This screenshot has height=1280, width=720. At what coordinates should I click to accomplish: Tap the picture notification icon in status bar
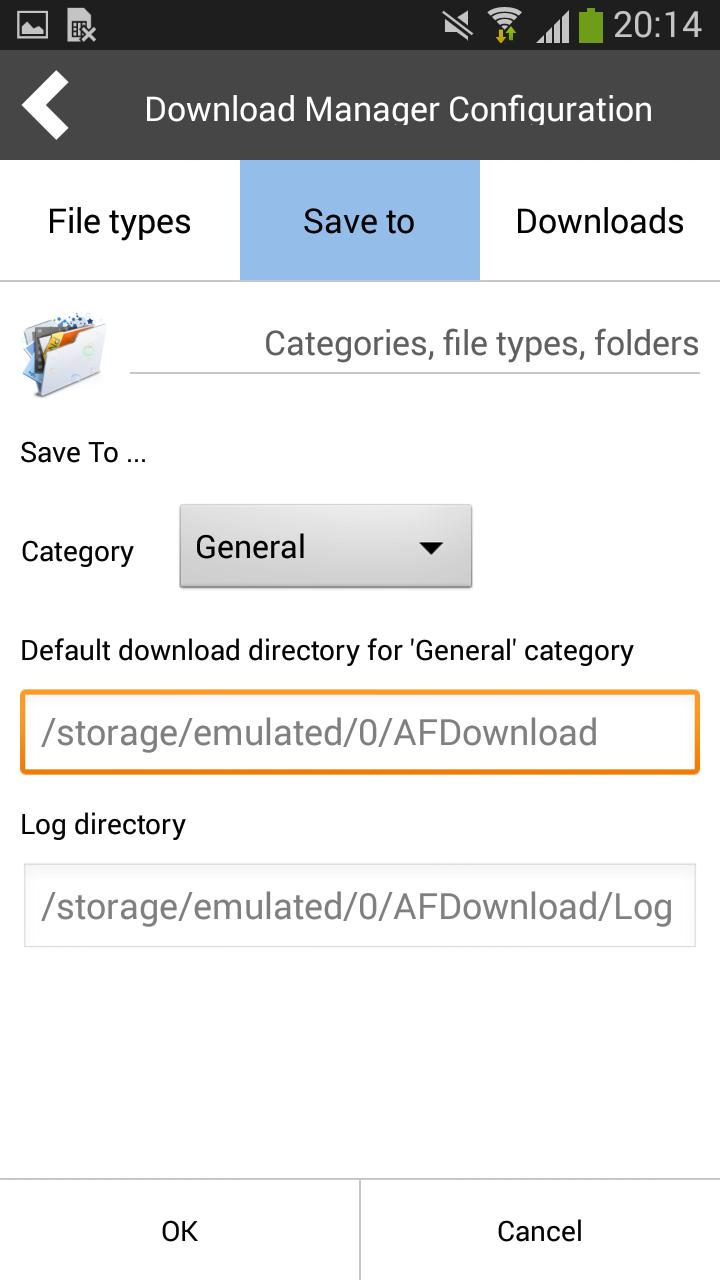click(32, 24)
